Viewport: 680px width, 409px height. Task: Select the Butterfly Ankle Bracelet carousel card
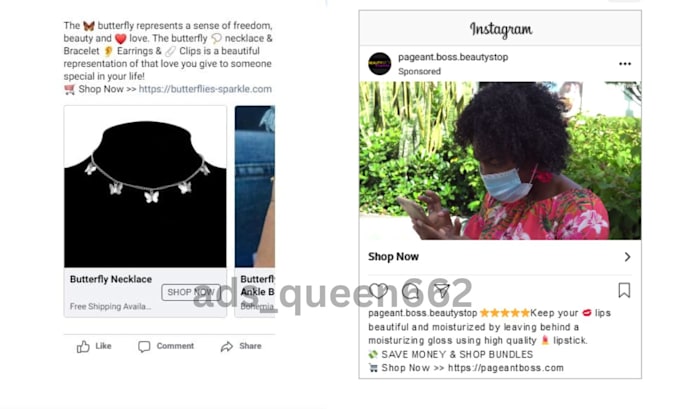click(x=255, y=211)
